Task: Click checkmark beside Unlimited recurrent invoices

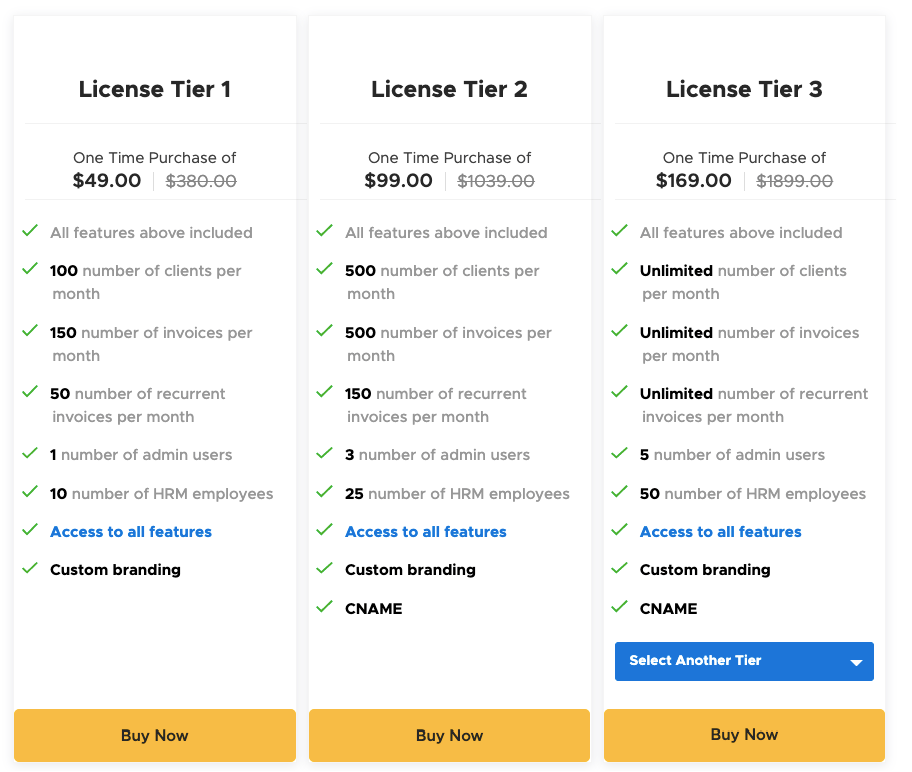Action: coord(619,392)
